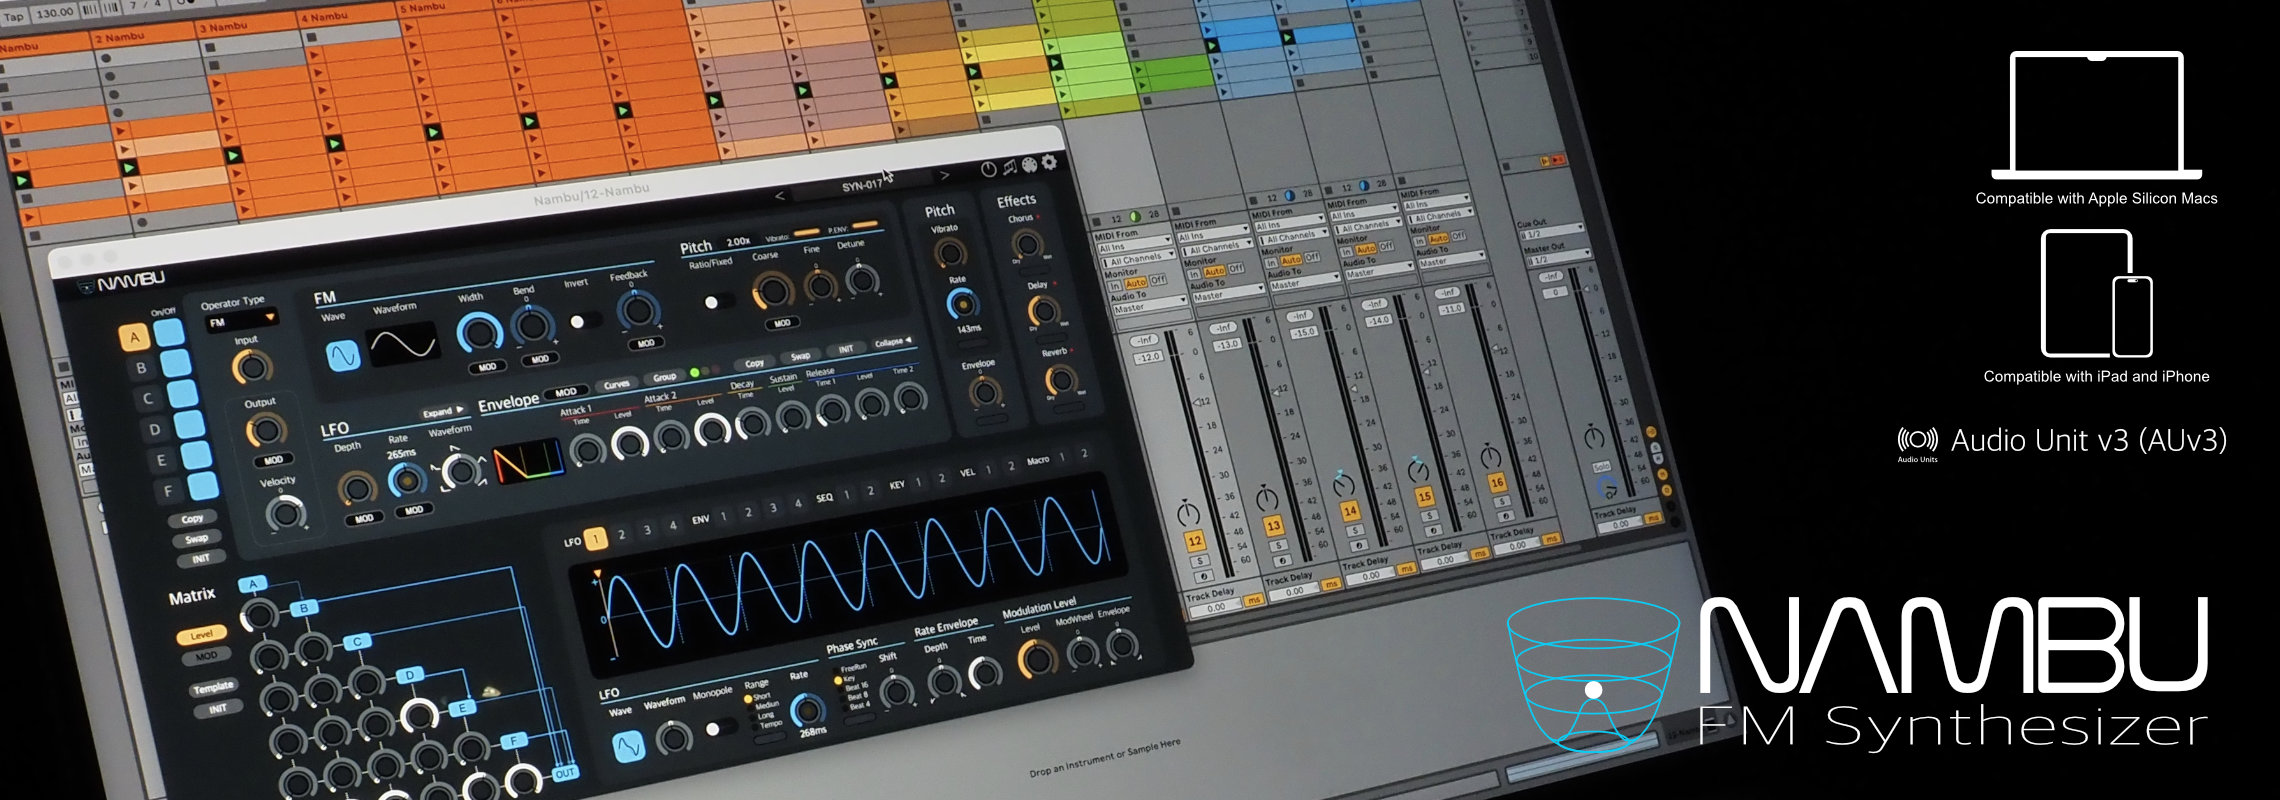
Task: Select operator B tab
Action: pos(141,368)
